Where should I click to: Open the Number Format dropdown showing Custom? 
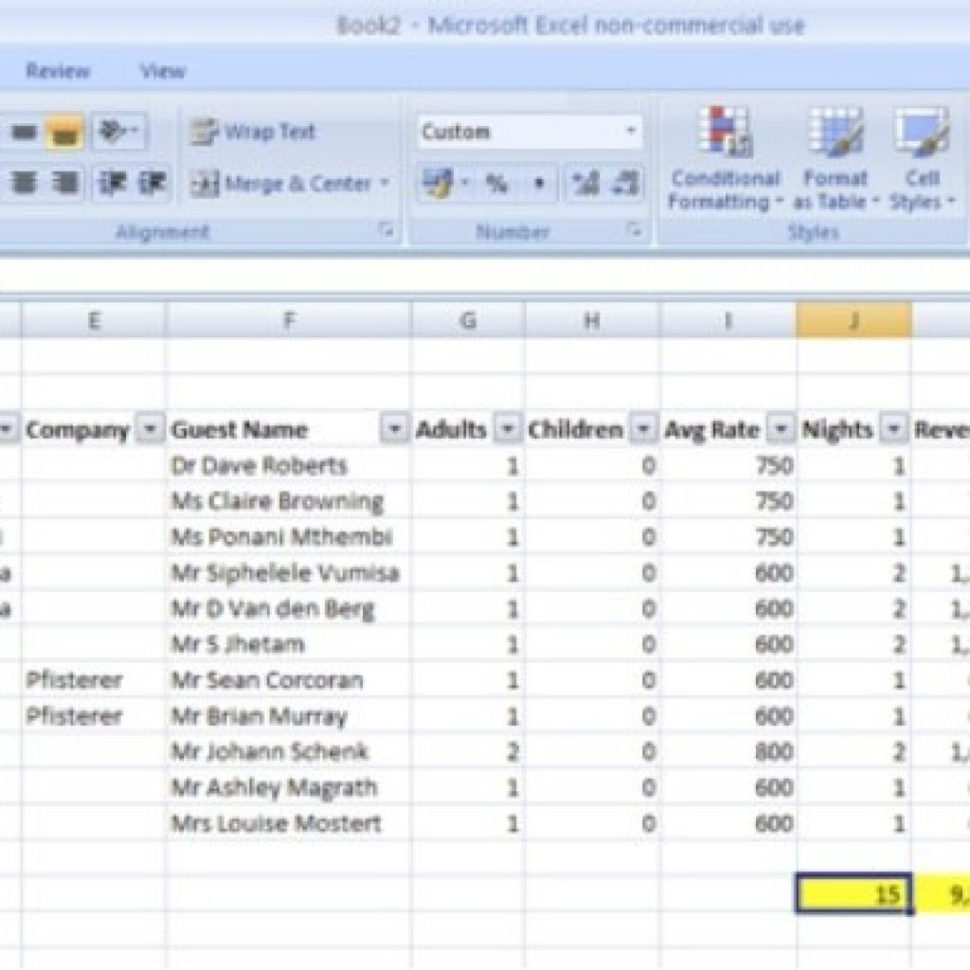tap(530, 131)
